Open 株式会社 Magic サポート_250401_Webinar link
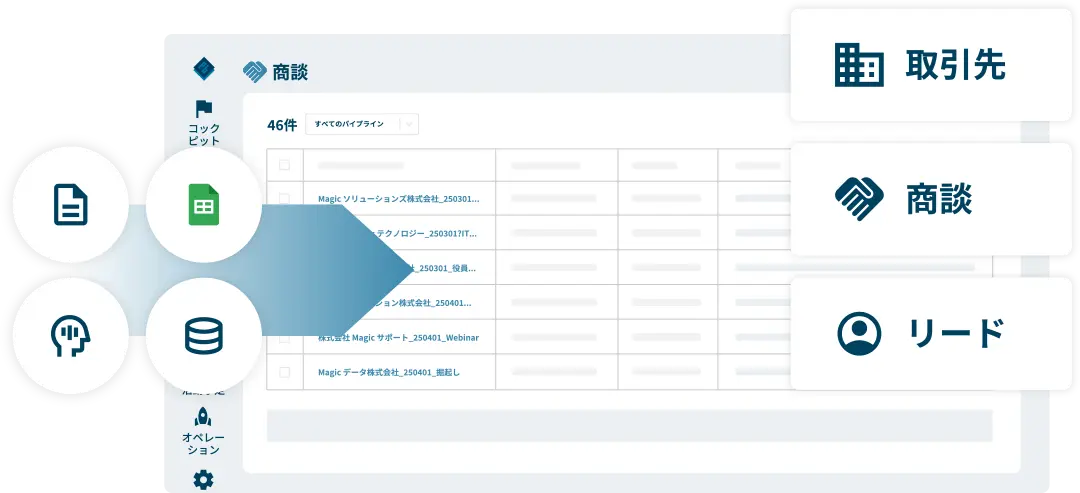 coord(398,338)
